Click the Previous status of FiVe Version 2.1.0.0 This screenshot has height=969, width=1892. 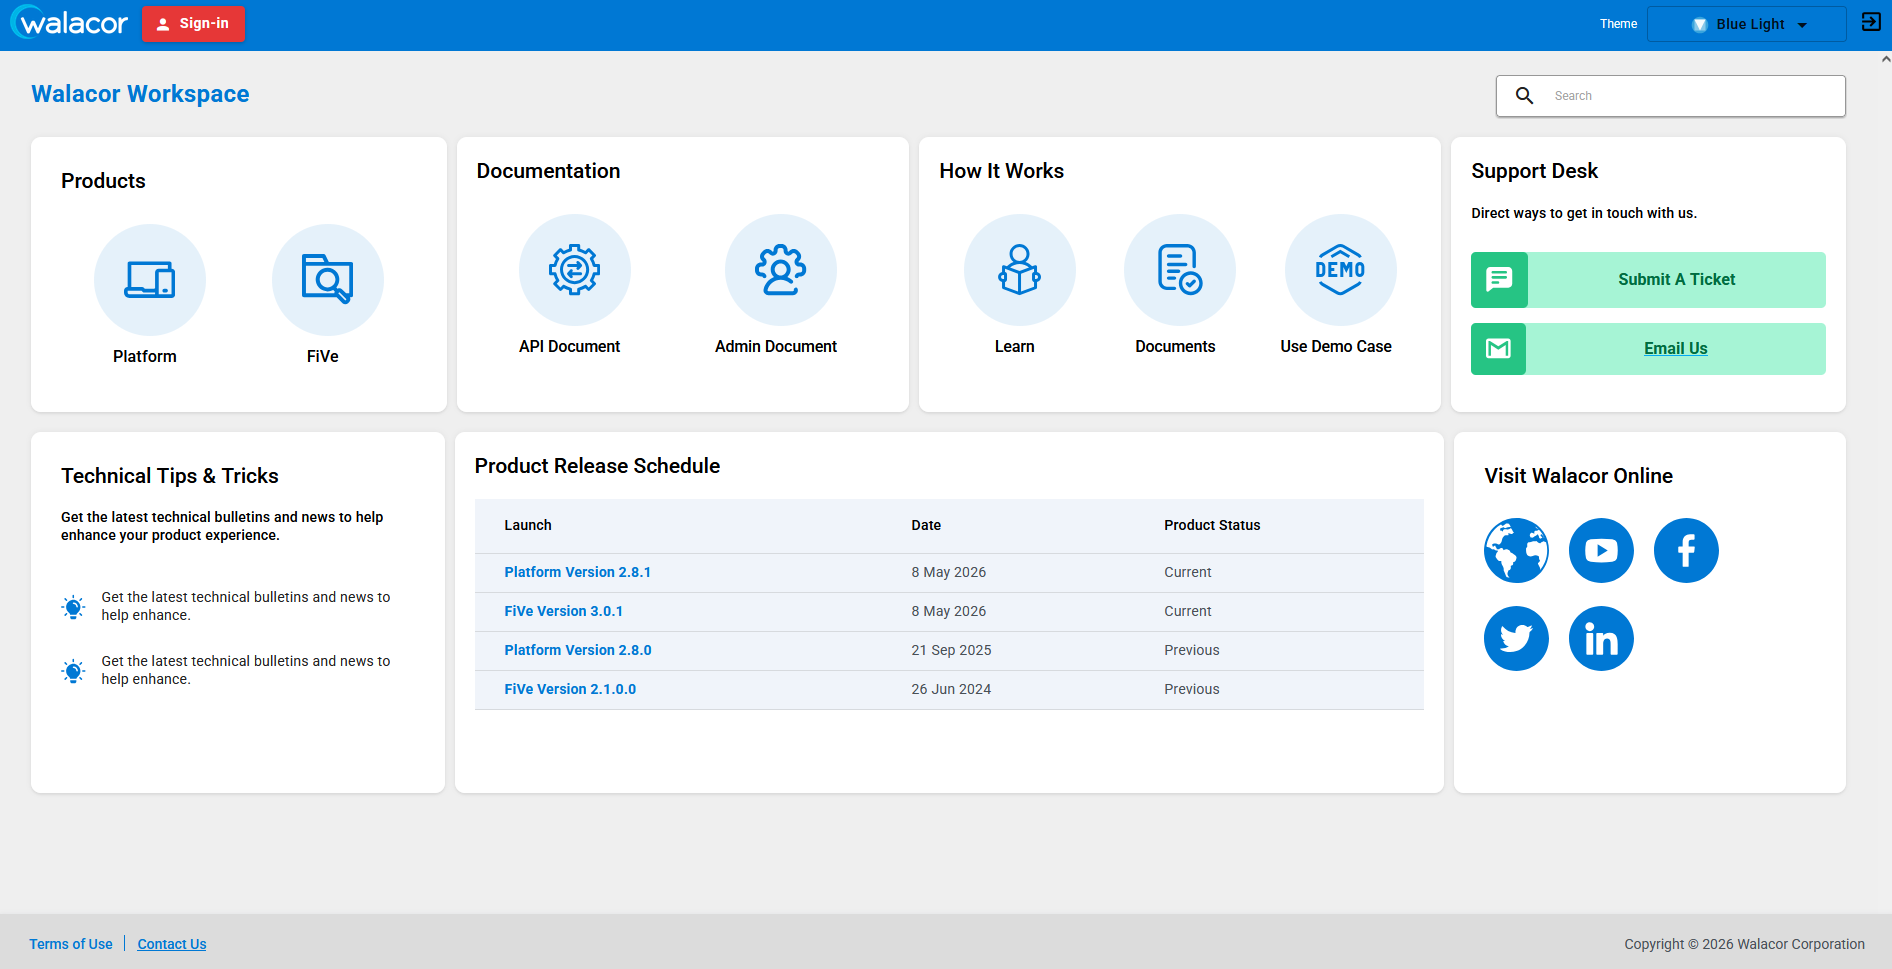pos(1192,690)
